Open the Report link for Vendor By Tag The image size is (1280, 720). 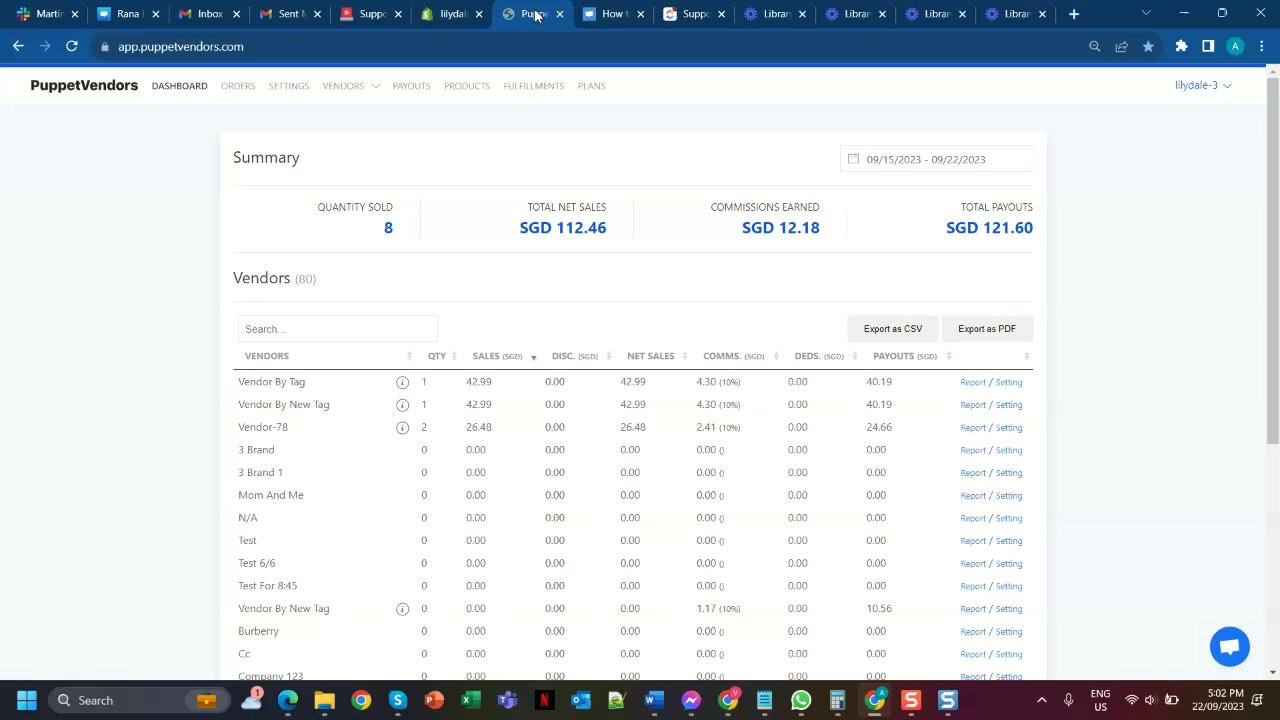973,382
